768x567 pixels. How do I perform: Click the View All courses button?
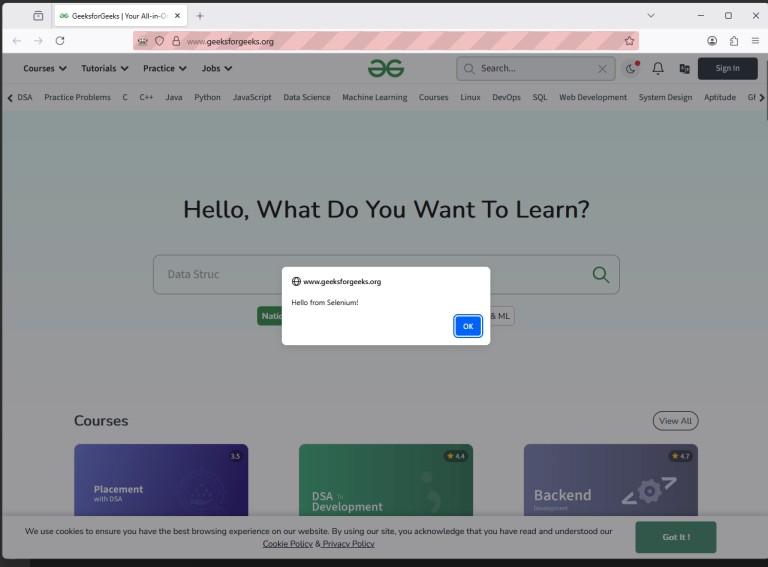coord(675,421)
